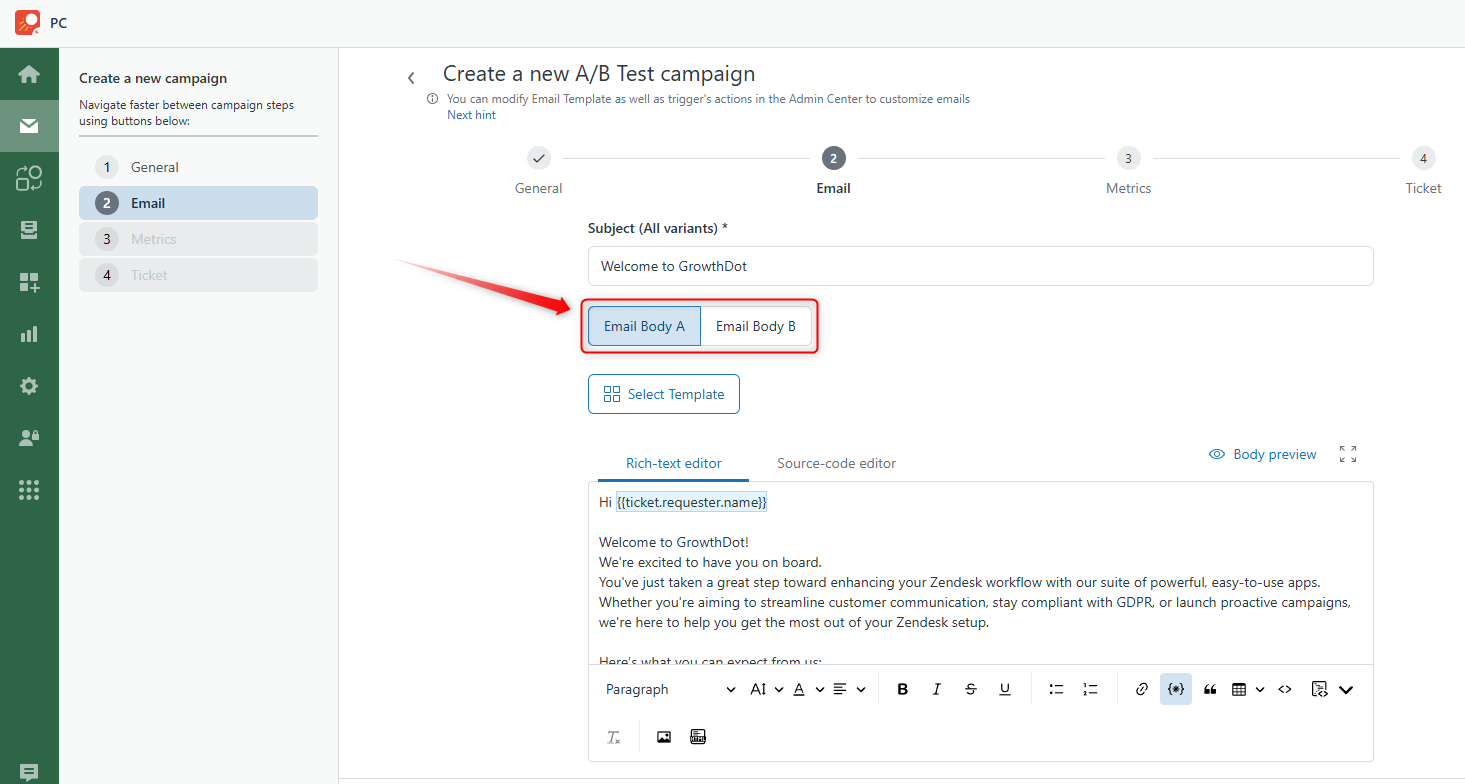Image resolution: width=1465 pixels, height=784 pixels.
Task: Switch to the Source-code editor tab
Action: [836, 463]
